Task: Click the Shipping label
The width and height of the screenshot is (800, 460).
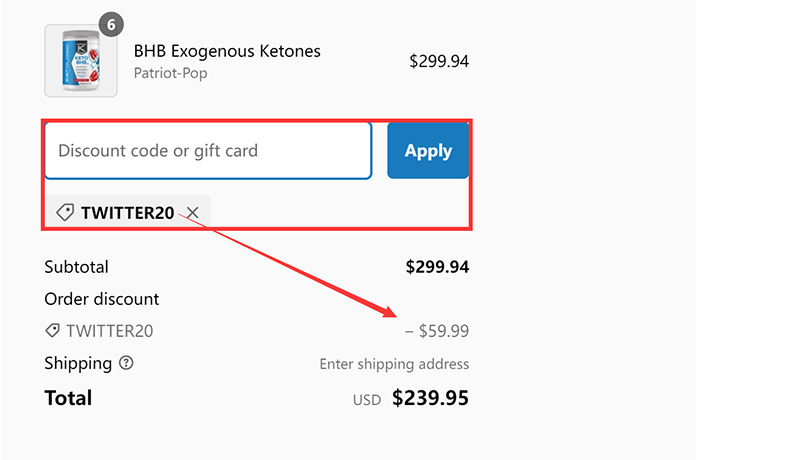Action: point(78,363)
